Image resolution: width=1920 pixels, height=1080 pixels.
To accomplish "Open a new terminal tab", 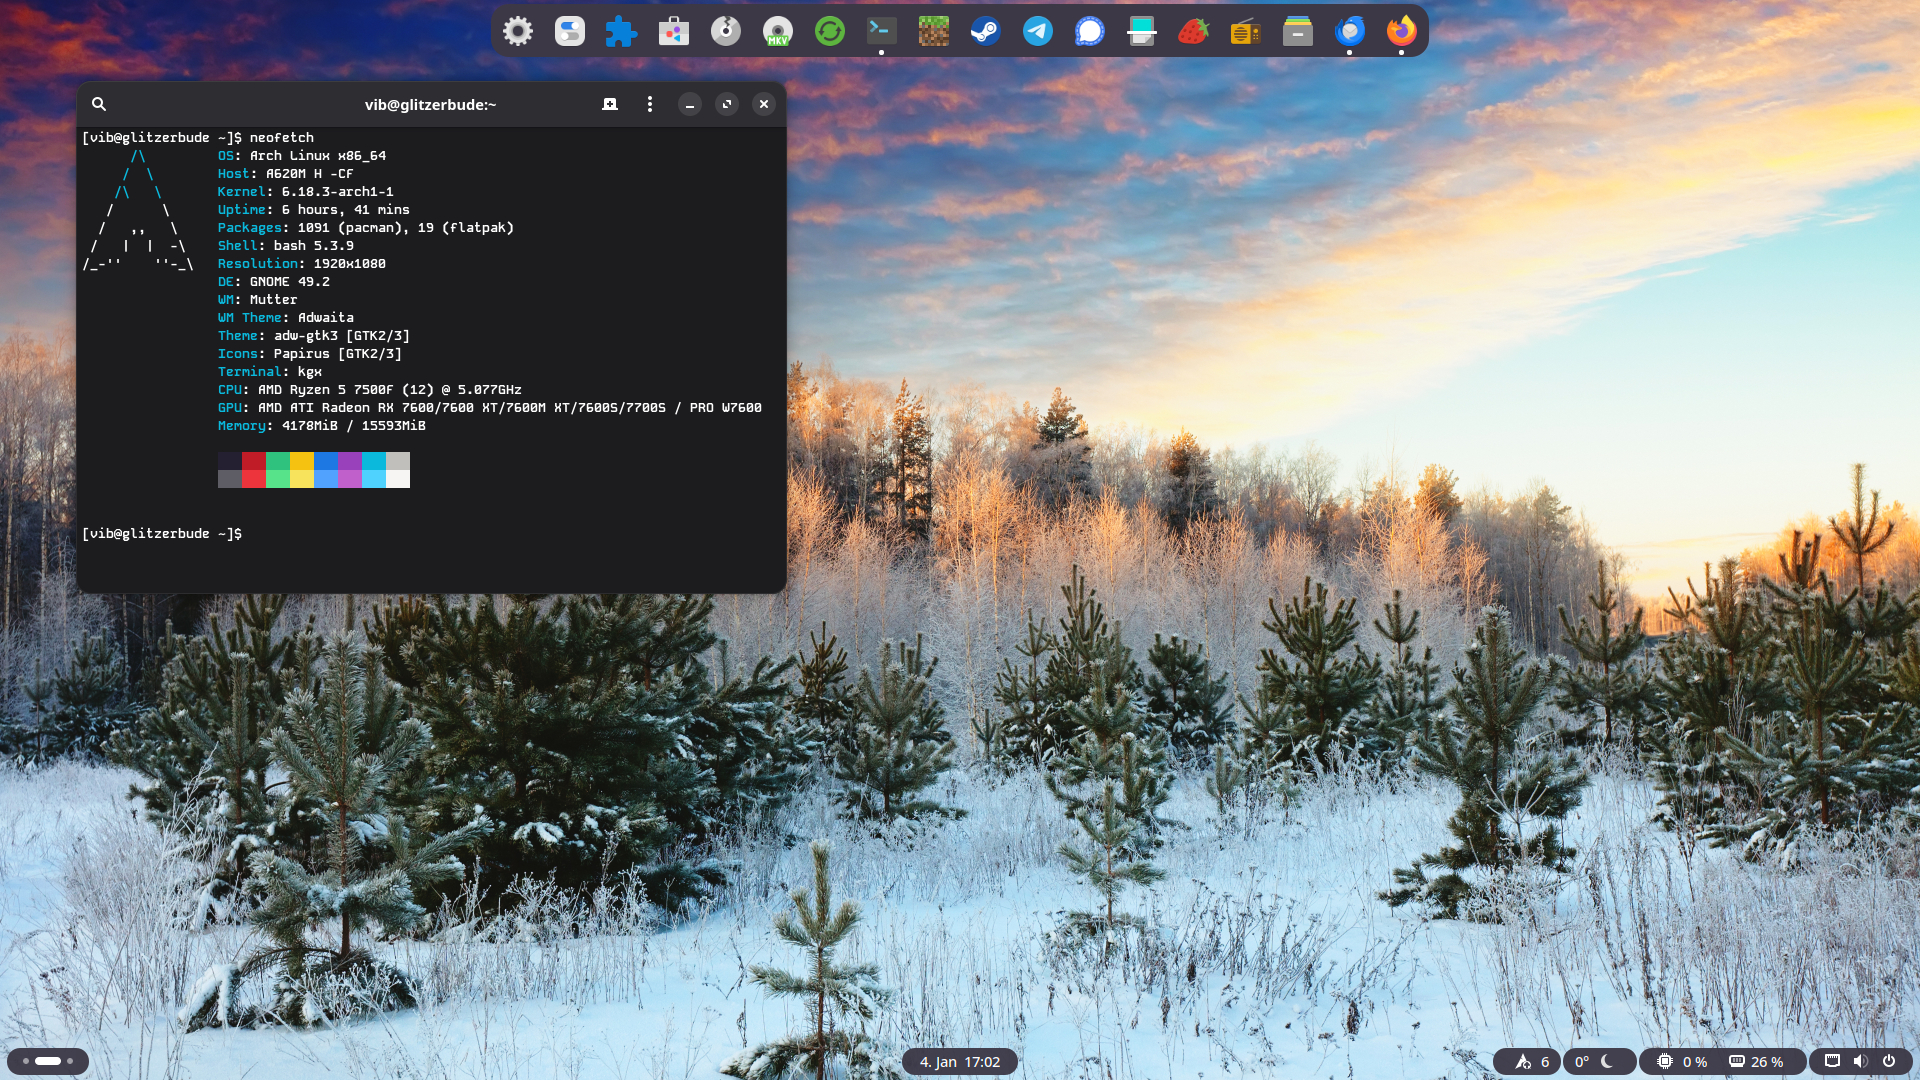I will click(x=610, y=104).
